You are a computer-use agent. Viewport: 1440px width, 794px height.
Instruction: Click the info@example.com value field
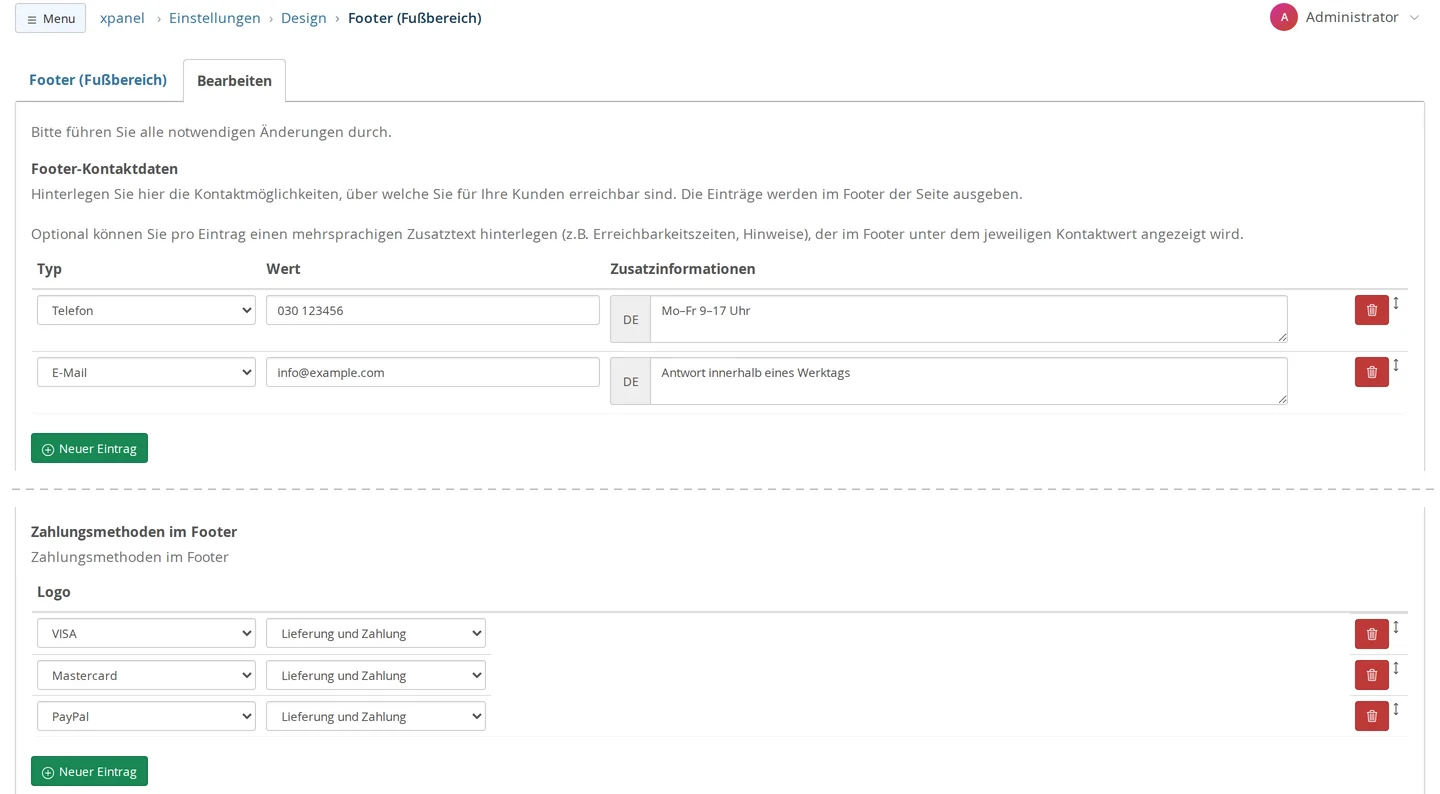433,372
